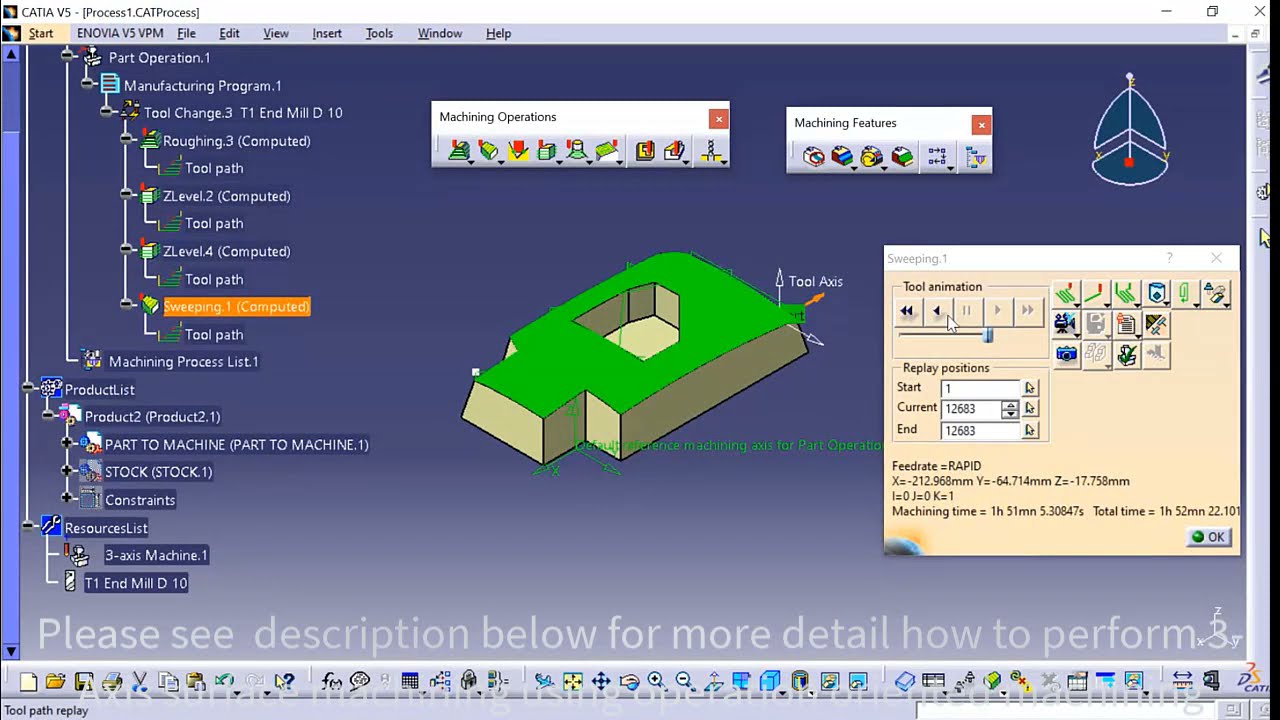Viewport: 1280px width, 720px height.
Task: Choose the Sweeping operation icon
Action: click(488, 151)
